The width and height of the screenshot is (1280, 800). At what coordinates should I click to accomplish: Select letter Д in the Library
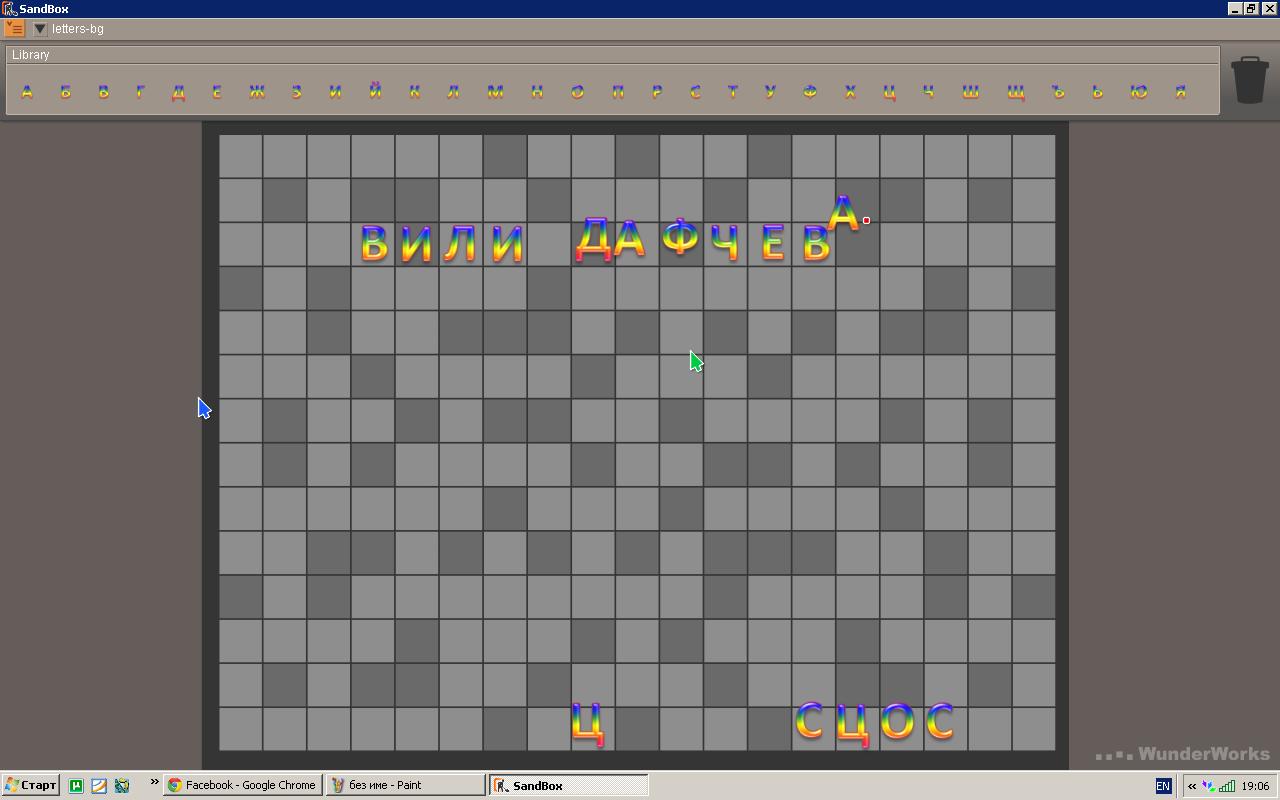[178, 92]
